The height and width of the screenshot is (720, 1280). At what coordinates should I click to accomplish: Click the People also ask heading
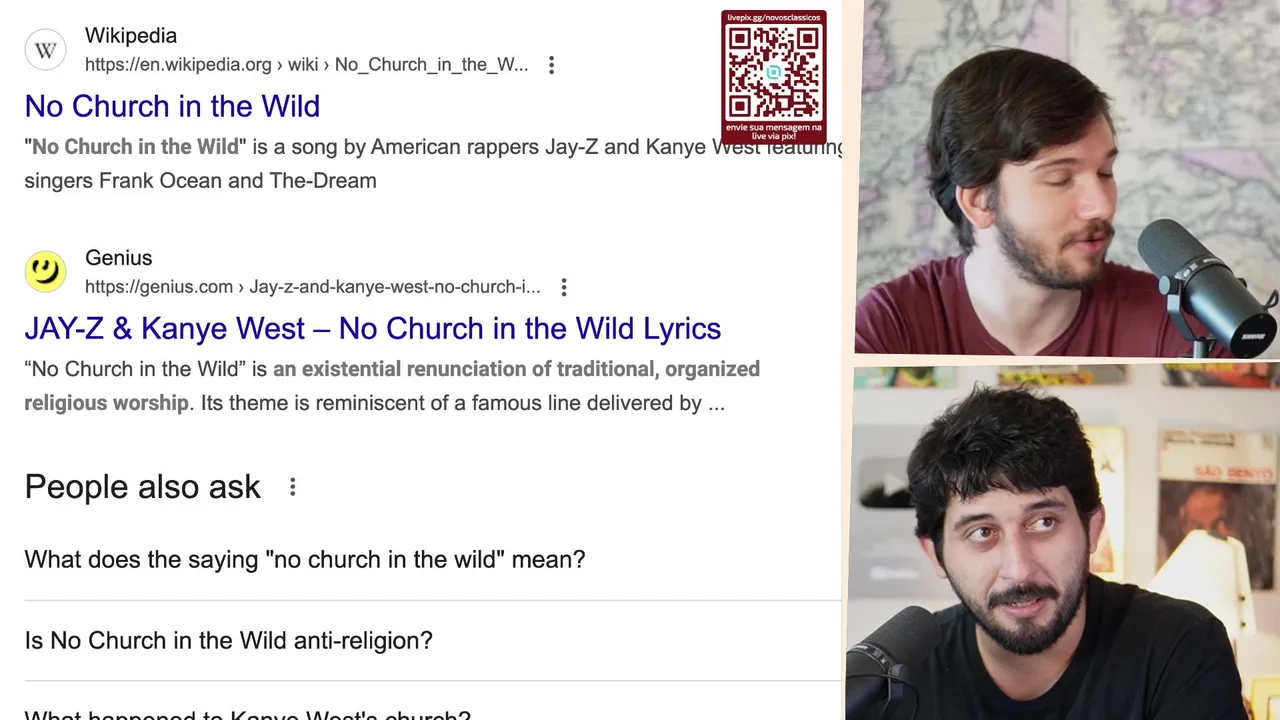coord(142,487)
